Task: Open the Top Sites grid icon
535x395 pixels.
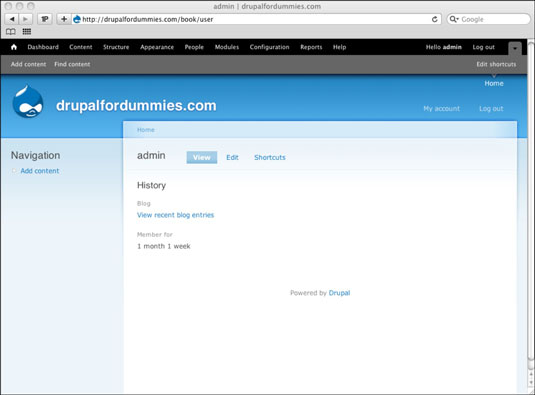Action: [x=27, y=32]
